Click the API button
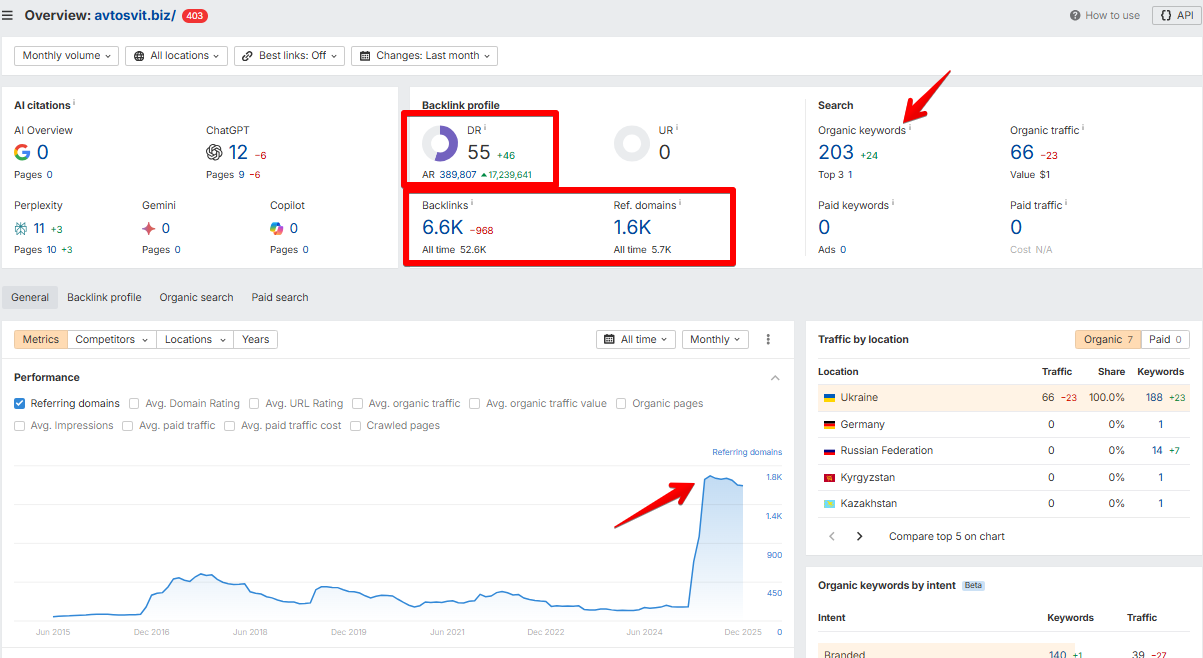This screenshot has width=1203, height=658. [1177, 15]
